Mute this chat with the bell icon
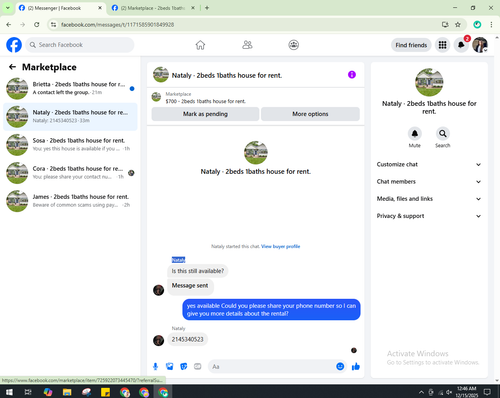This screenshot has height=398, width=500. (414, 134)
